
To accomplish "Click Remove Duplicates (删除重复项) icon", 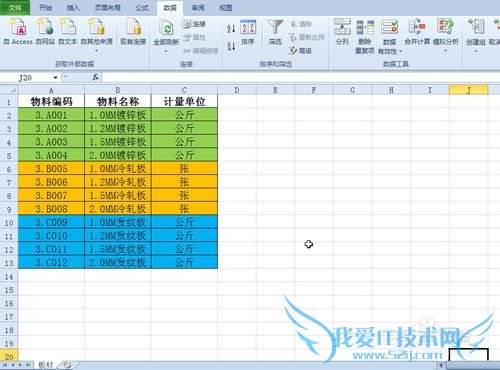I will click(365, 36).
